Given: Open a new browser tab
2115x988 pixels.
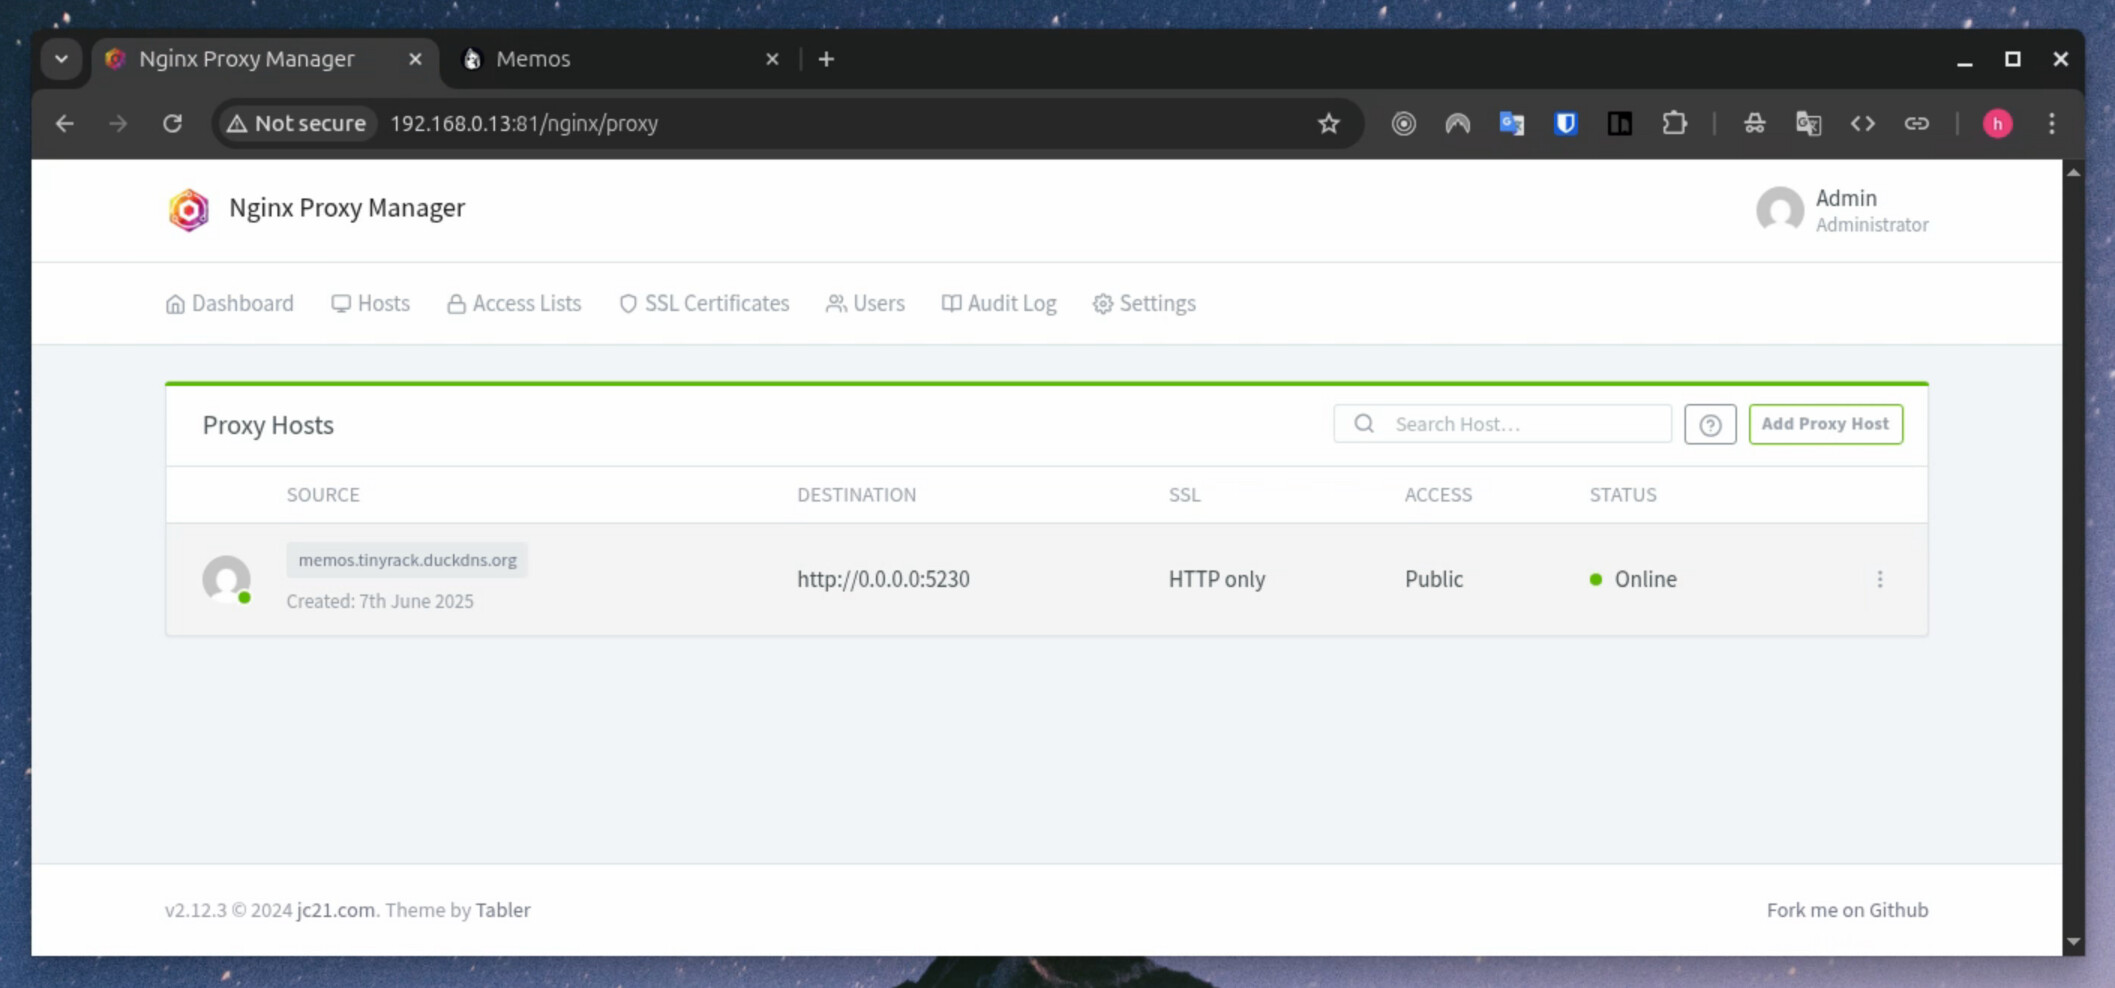Looking at the screenshot, I should (826, 59).
